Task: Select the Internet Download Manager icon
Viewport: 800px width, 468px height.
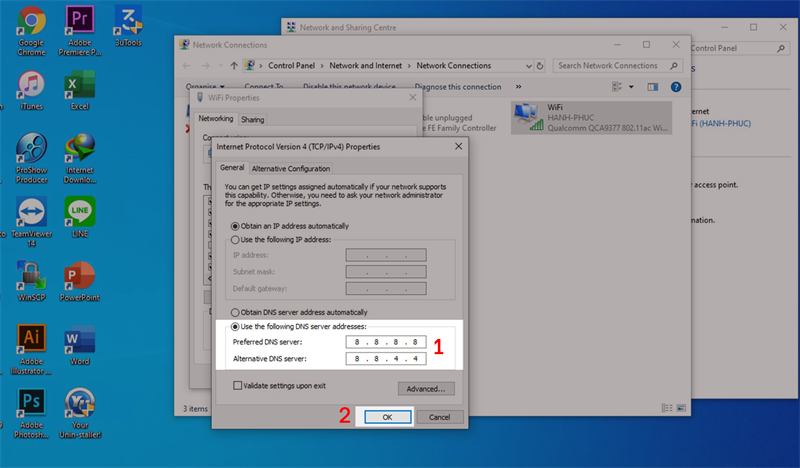Action: pyautogui.click(x=80, y=158)
